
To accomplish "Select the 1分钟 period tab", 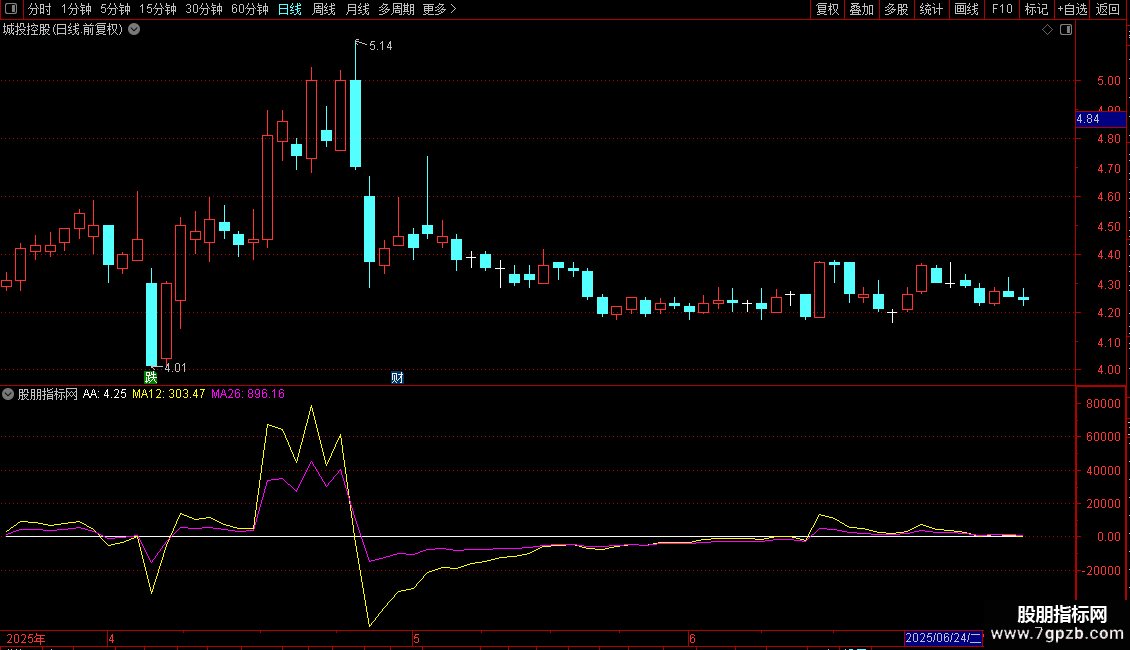I will pyautogui.click(x=76, y=9).
